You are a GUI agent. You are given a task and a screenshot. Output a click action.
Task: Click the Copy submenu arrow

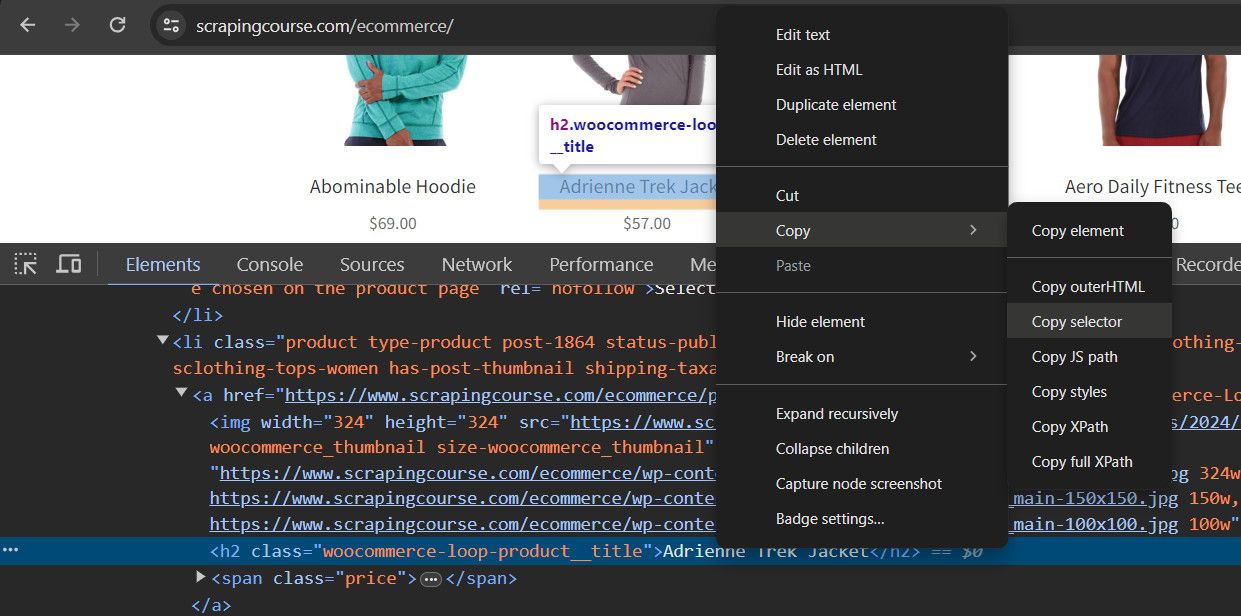coord(973,231)
